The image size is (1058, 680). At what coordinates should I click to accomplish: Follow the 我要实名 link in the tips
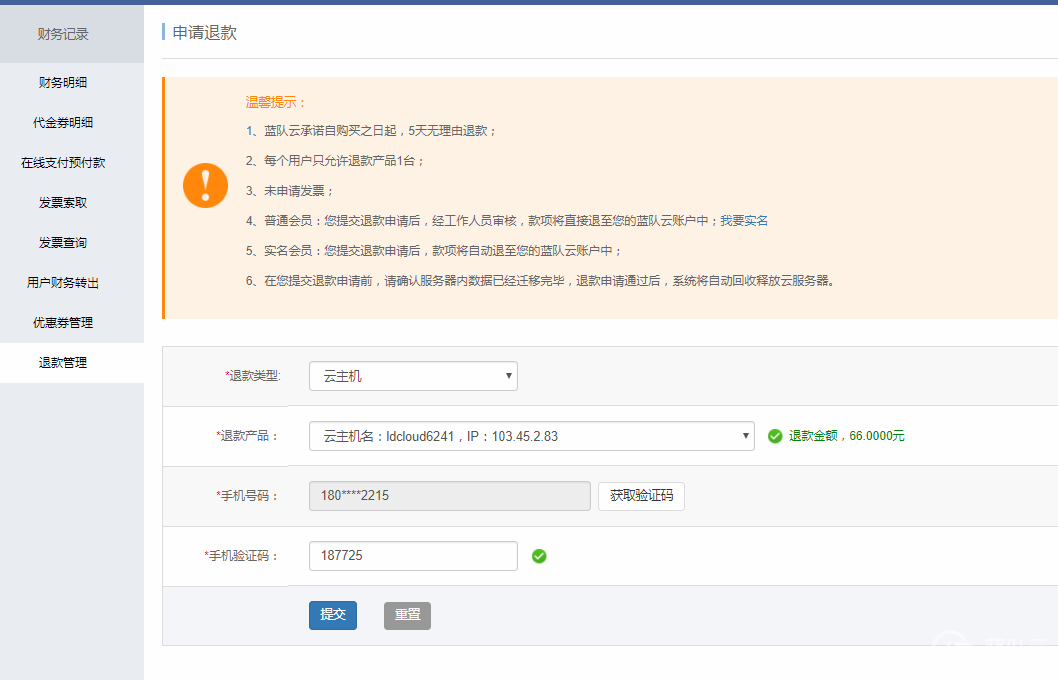point(744,221)
